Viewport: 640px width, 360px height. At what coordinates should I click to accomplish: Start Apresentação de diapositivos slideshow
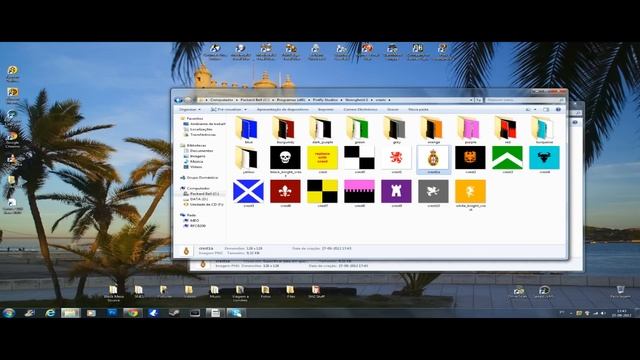(282, 109)
